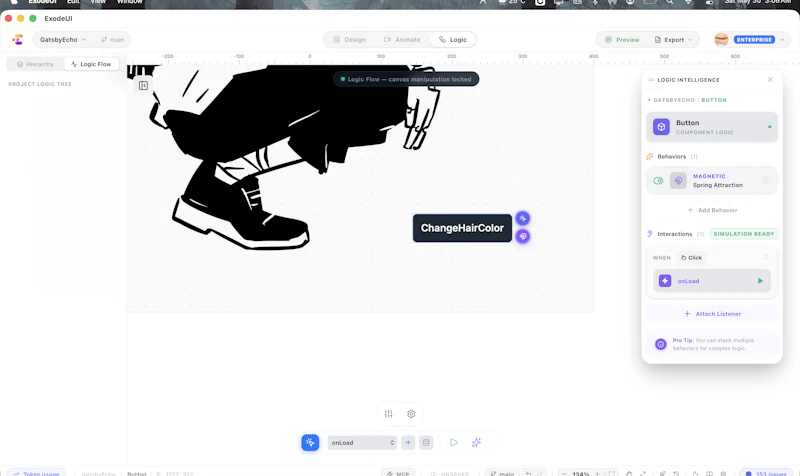Select the blue click-cursor interaction tool
The width and height of the screenshot is (800, 476).
[x=310, y=442]
